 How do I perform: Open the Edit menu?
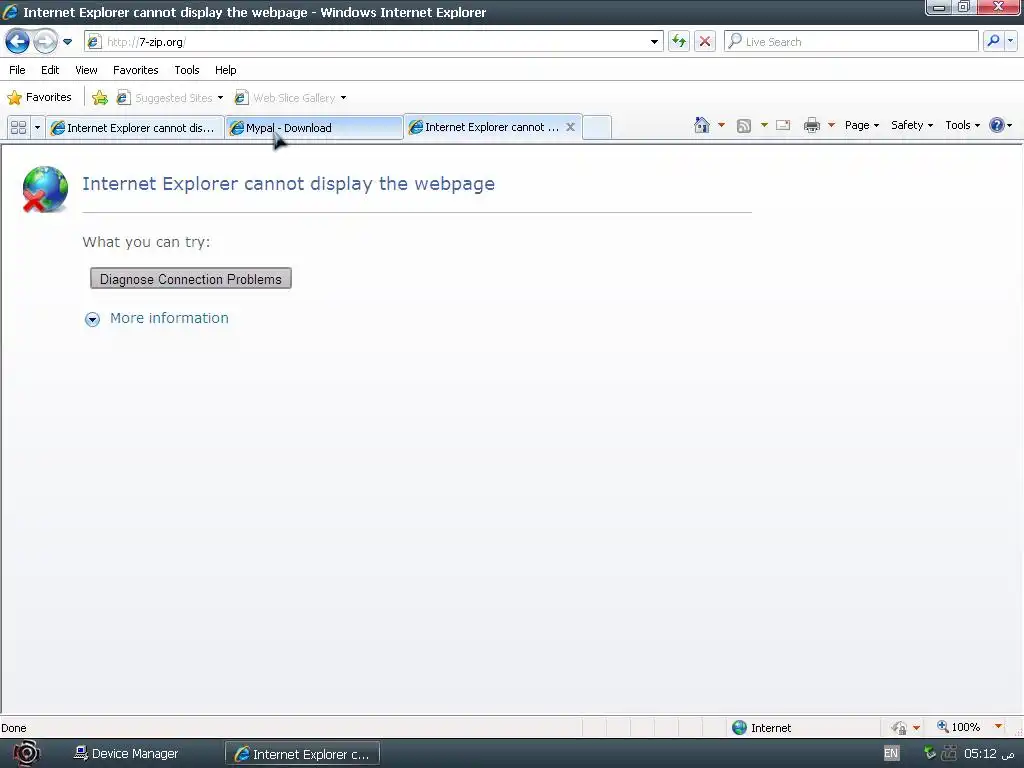[50, 70]
